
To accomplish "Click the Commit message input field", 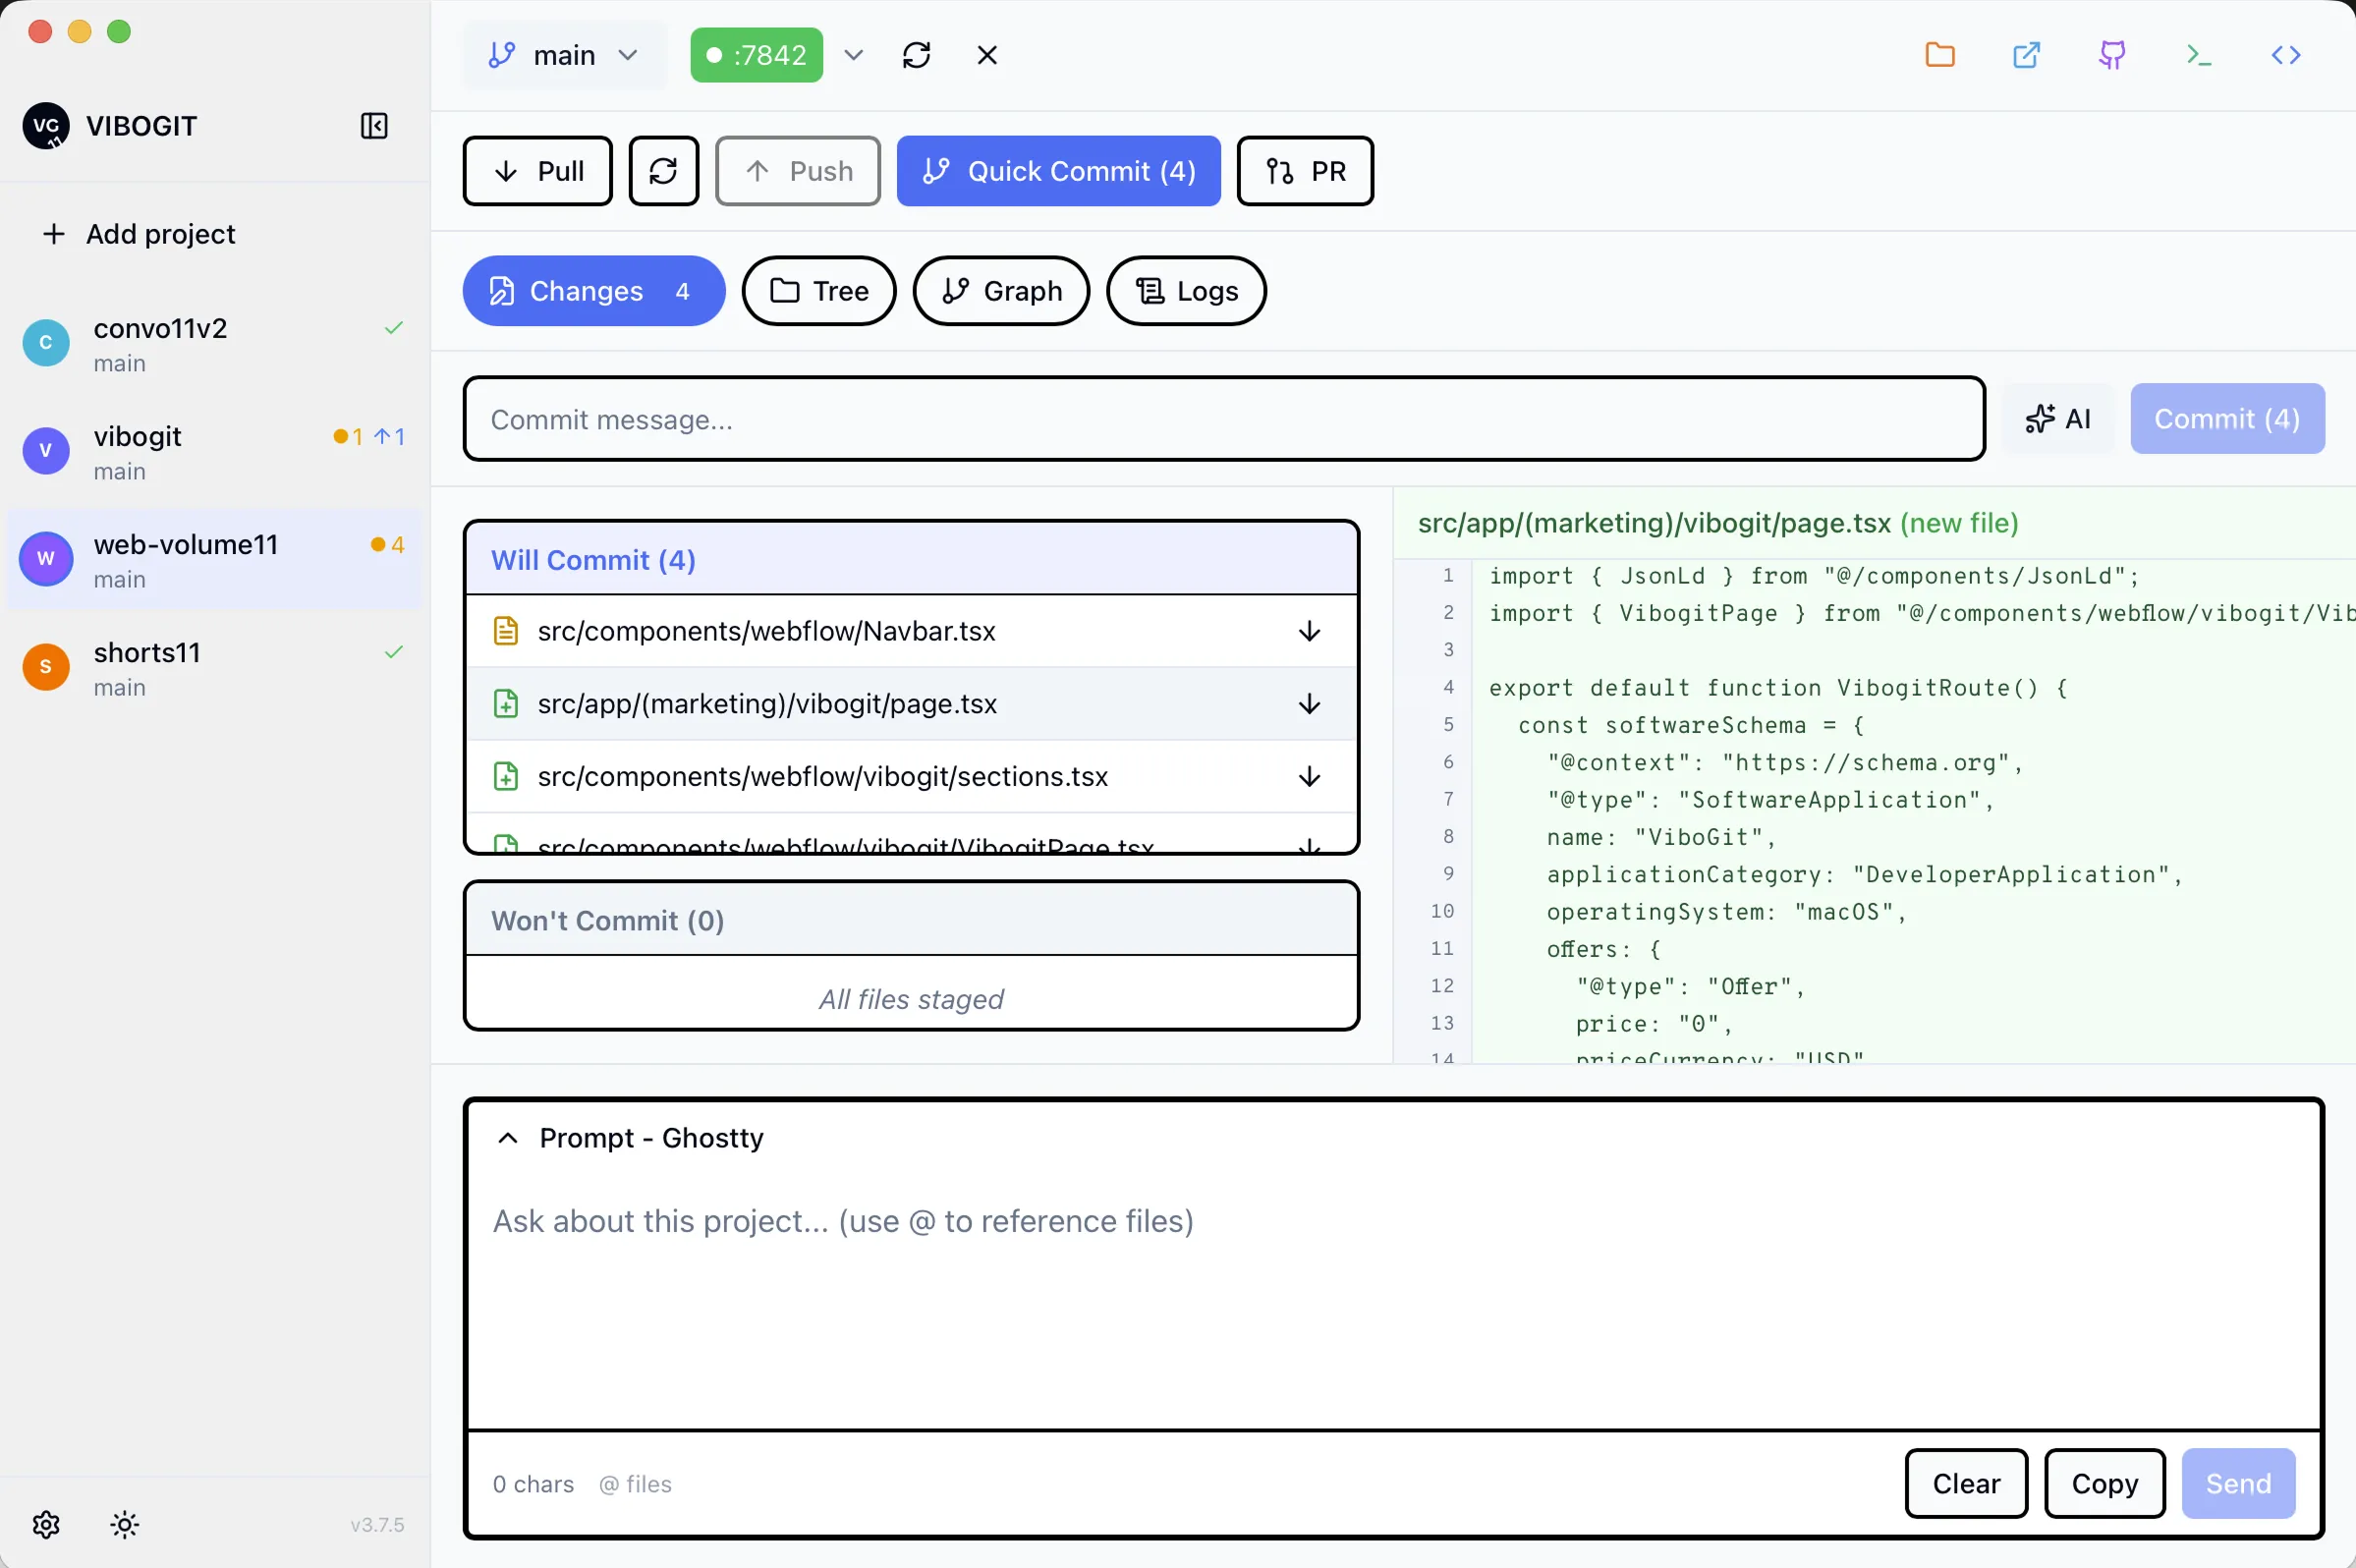I will click(x=1223, y=419).
